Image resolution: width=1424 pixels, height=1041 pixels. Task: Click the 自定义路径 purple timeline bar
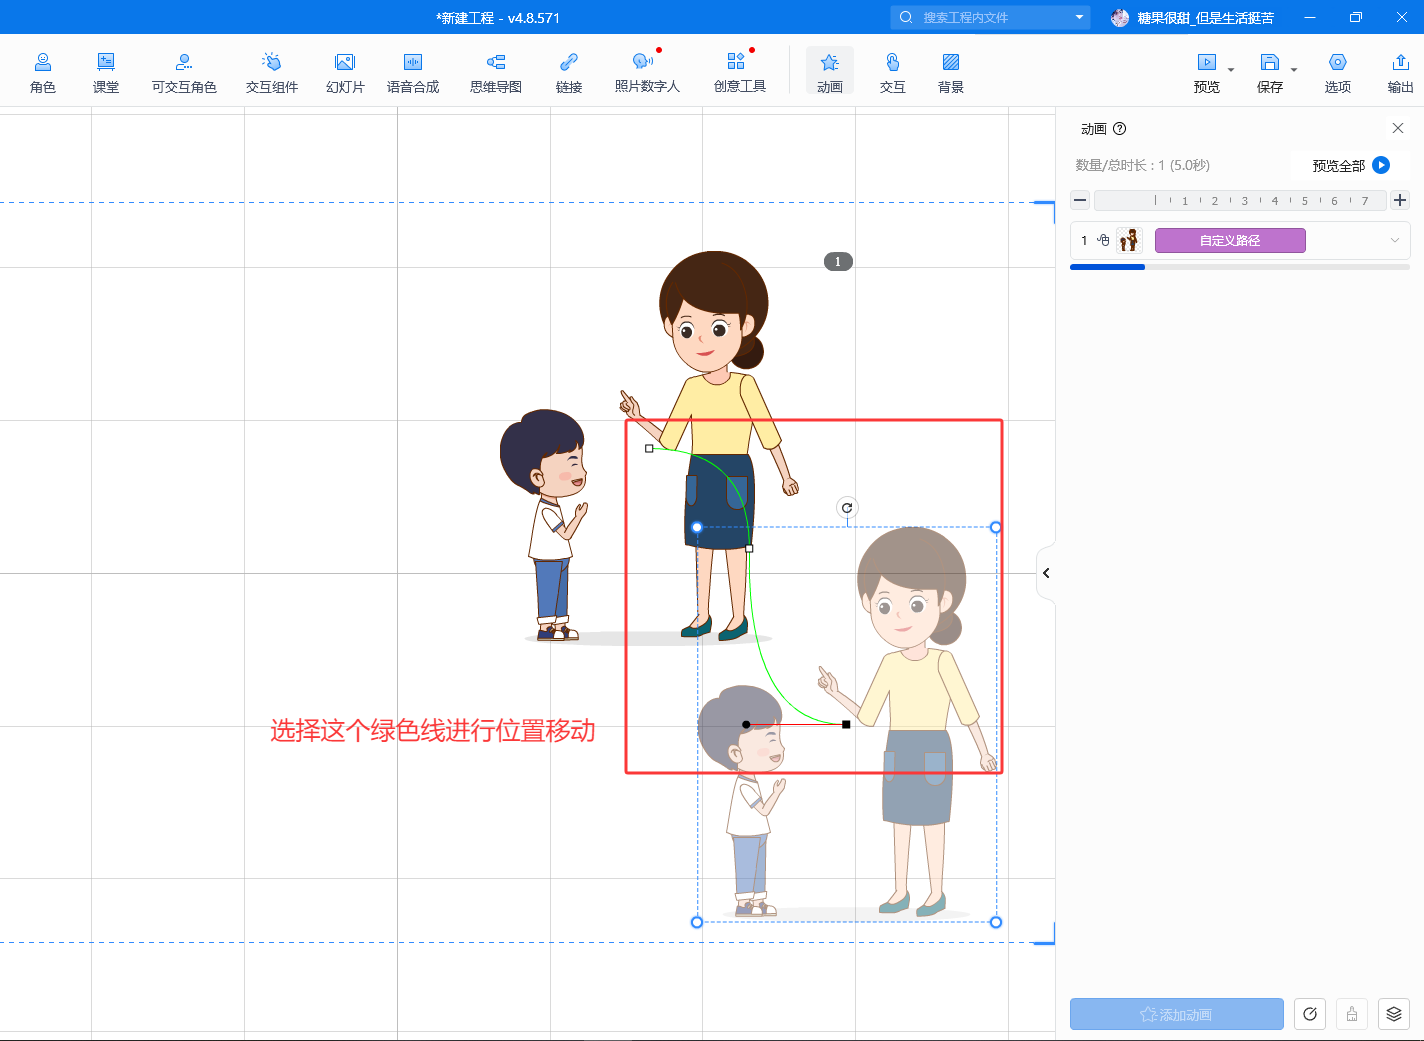point(1230,240)
